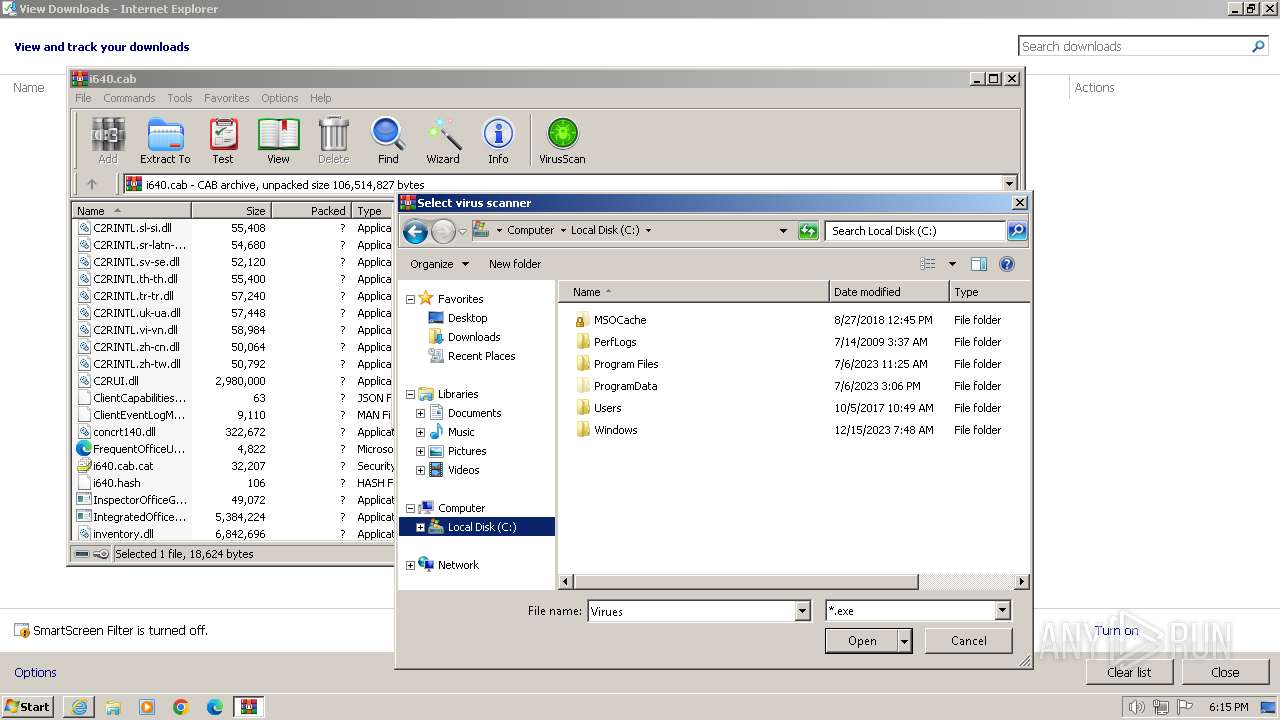Click the WinRAR taskbar button
Screen dimensions: 1280x720
click(x=249, y=707)
